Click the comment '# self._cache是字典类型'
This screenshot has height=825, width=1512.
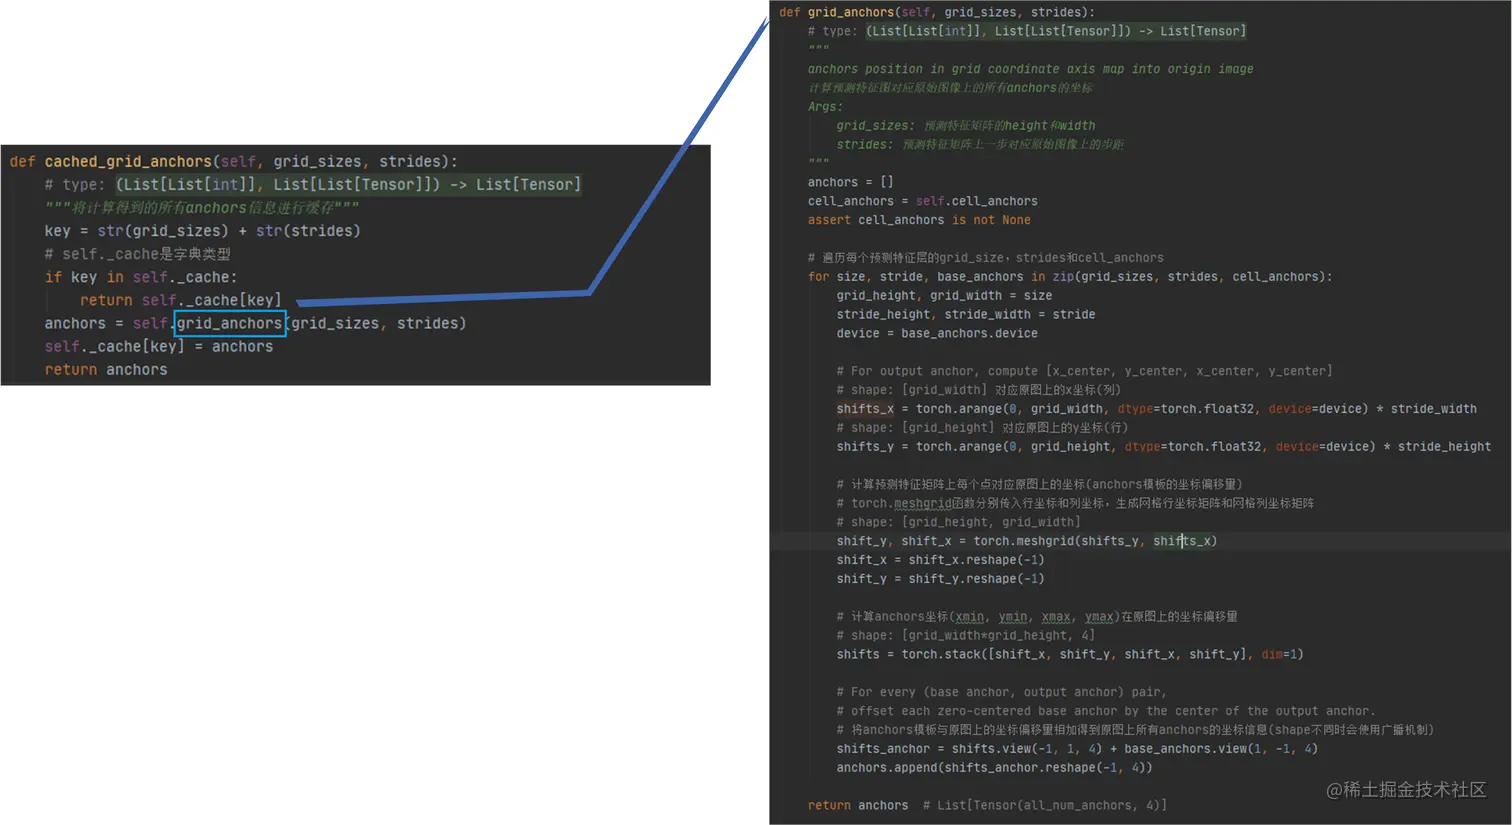click(x=137, y=254)
